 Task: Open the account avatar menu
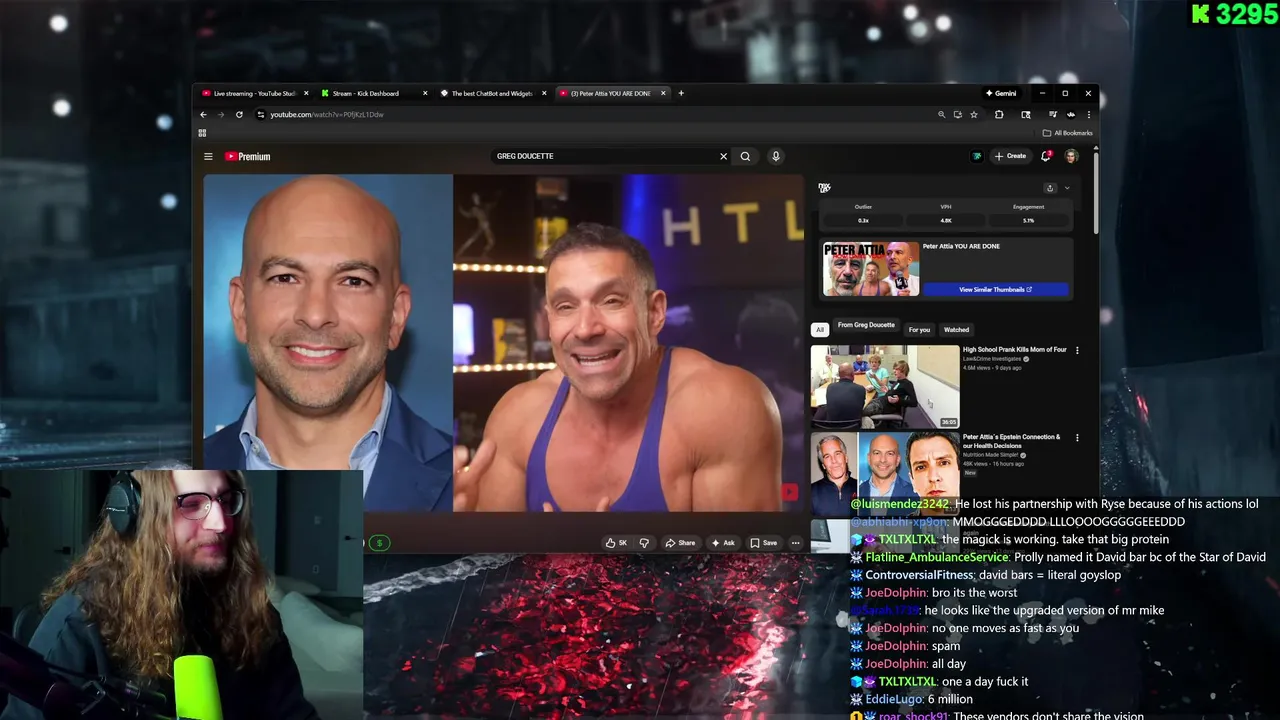click(1071, 156)
